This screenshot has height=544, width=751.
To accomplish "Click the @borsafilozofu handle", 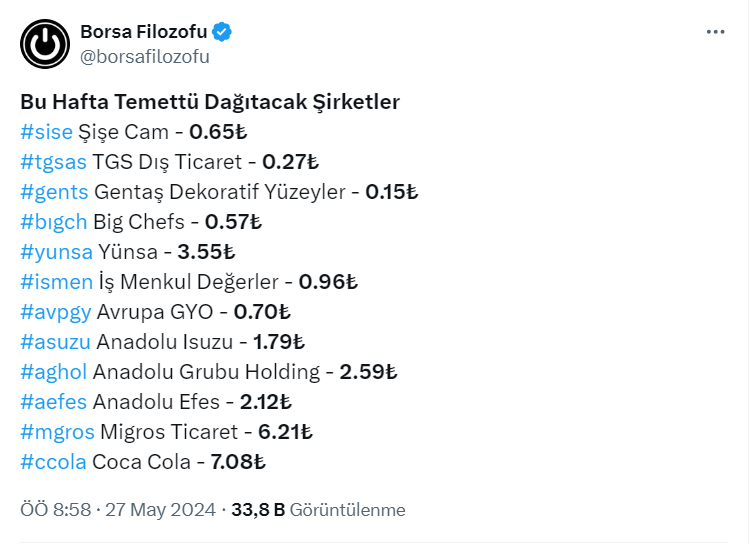I will coord(144,56).
